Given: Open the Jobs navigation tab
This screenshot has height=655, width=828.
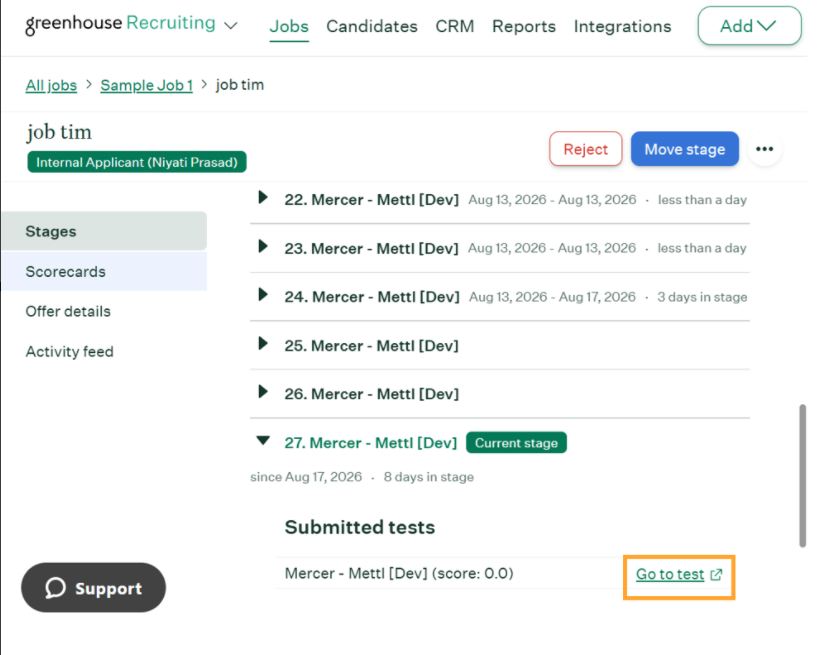Looking at the screenshot, I should [289, 26].
